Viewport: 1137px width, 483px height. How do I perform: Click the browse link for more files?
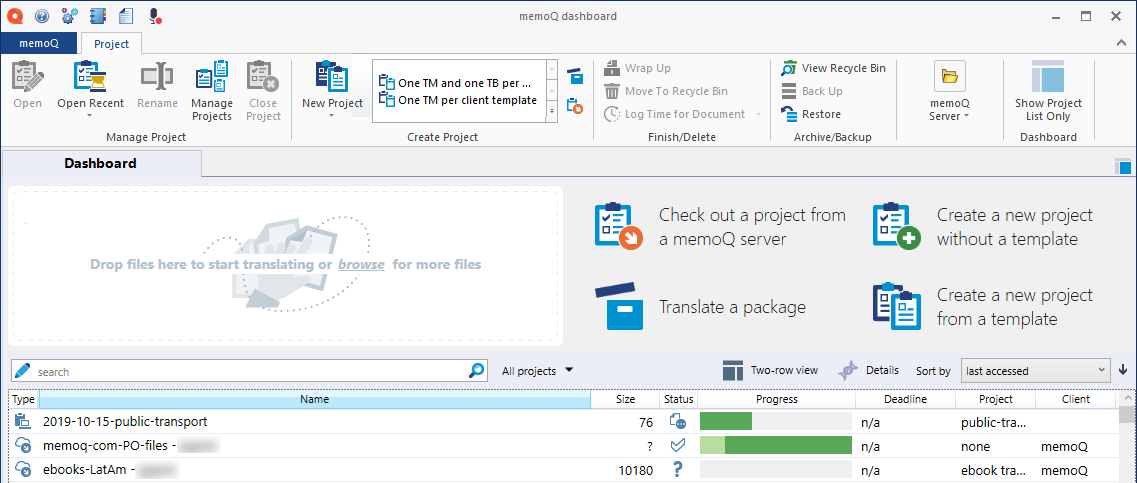[361, 265]
